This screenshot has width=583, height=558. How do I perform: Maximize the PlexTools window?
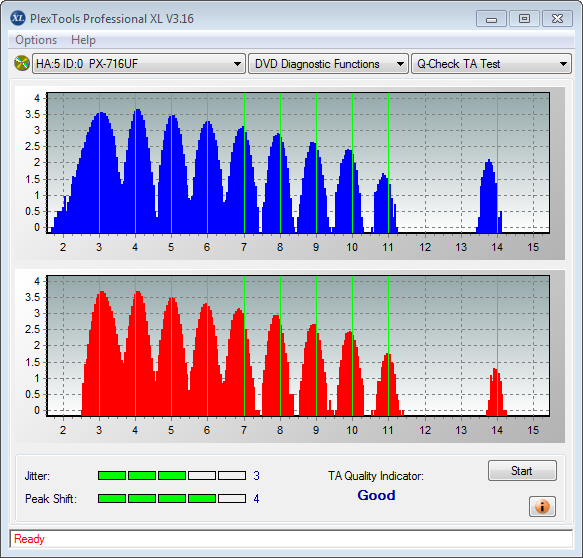pos(524,19)
